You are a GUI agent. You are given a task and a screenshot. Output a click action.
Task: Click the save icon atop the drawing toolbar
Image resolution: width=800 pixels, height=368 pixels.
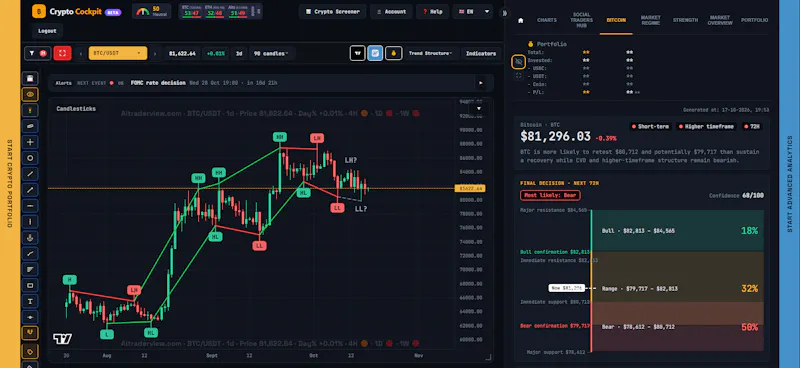click(30, 79)
